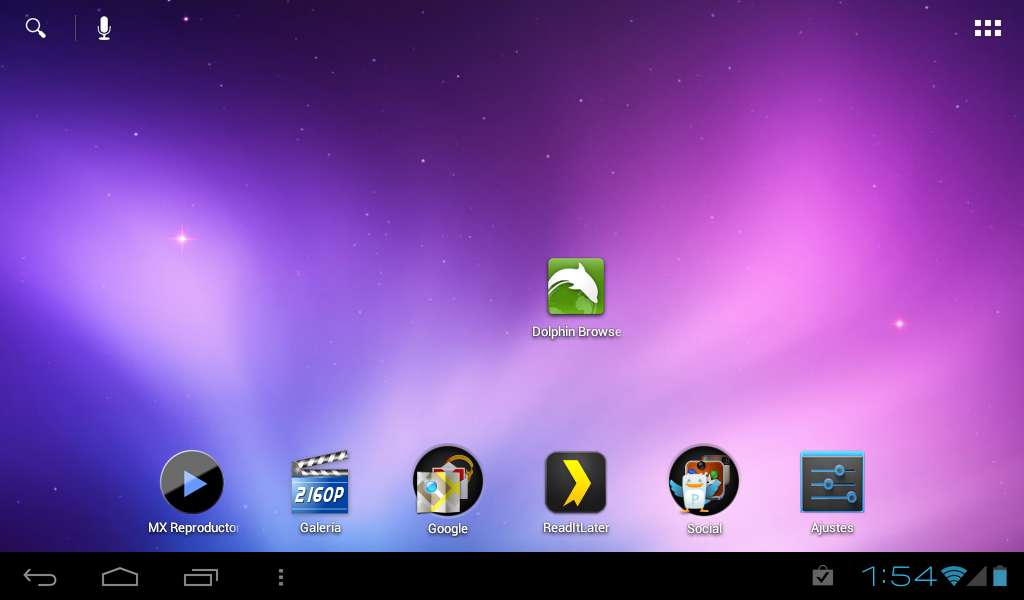
Task: Open the Galería app
Action: (x=320, y=481)
